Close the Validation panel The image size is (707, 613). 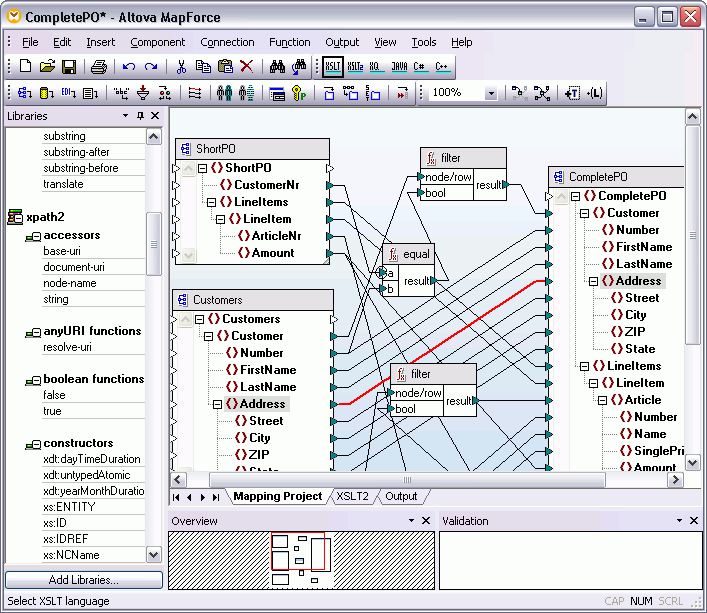(693, 521)
